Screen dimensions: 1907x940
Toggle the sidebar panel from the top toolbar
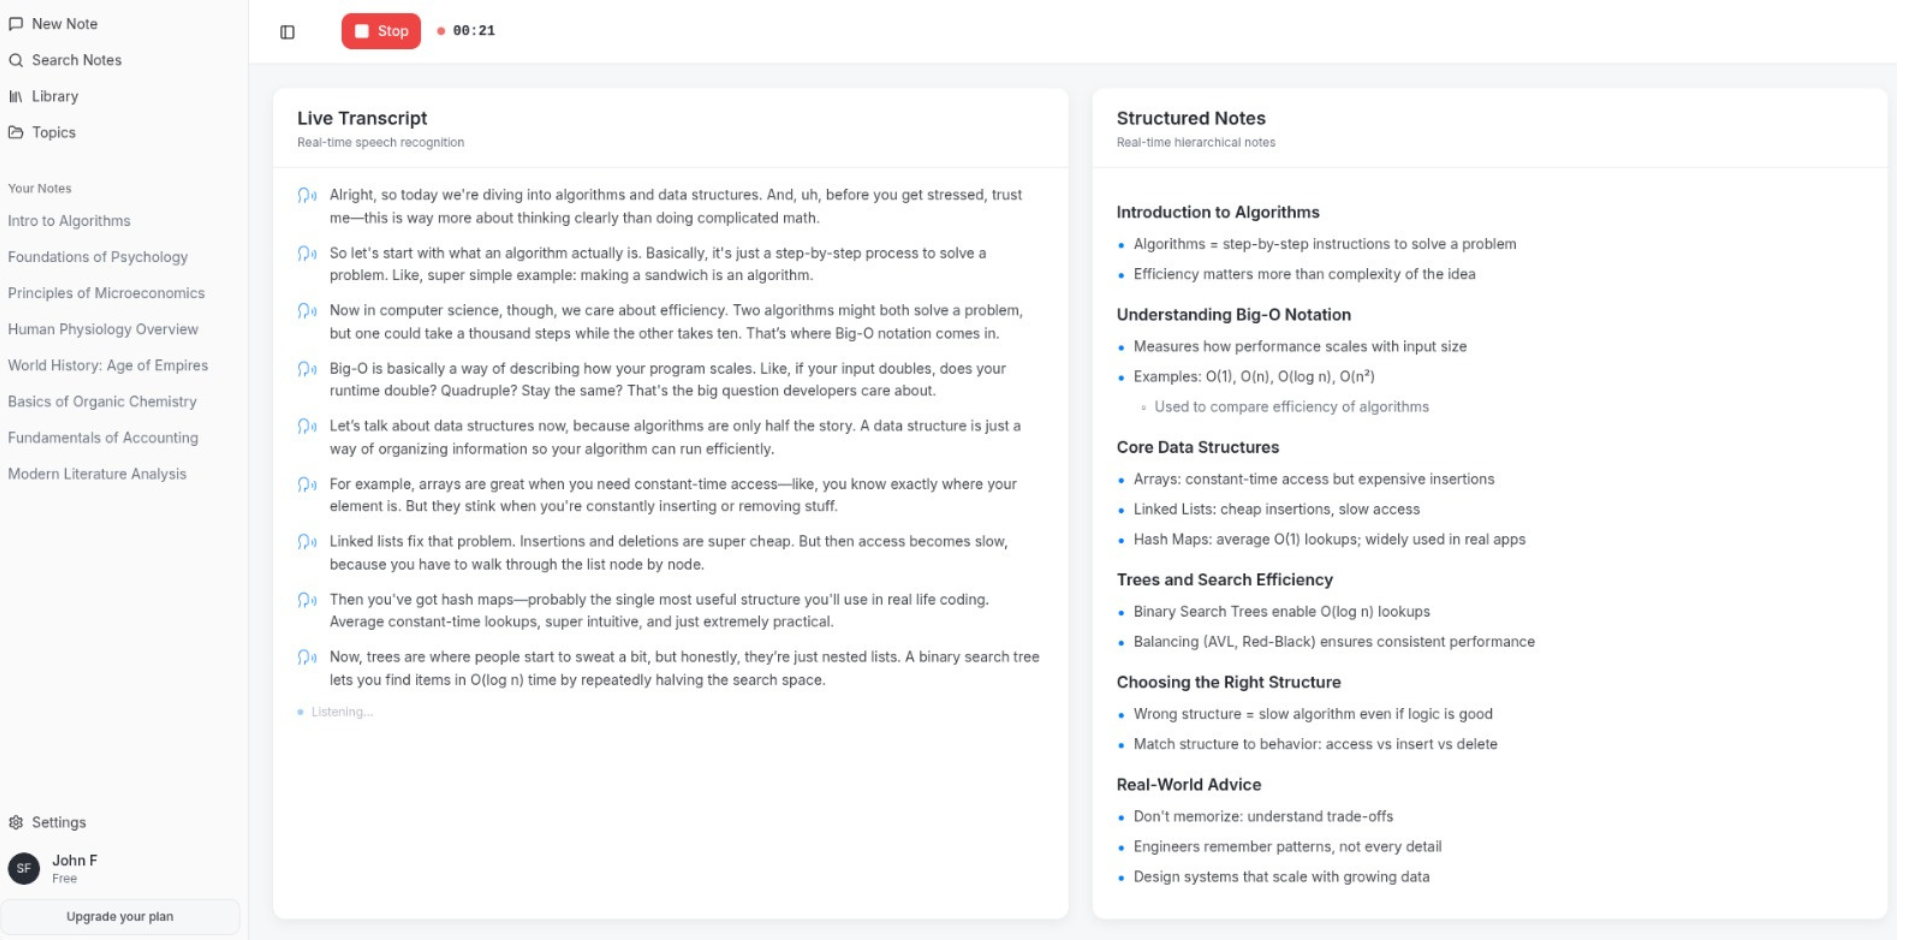click(x=288, y=31)
